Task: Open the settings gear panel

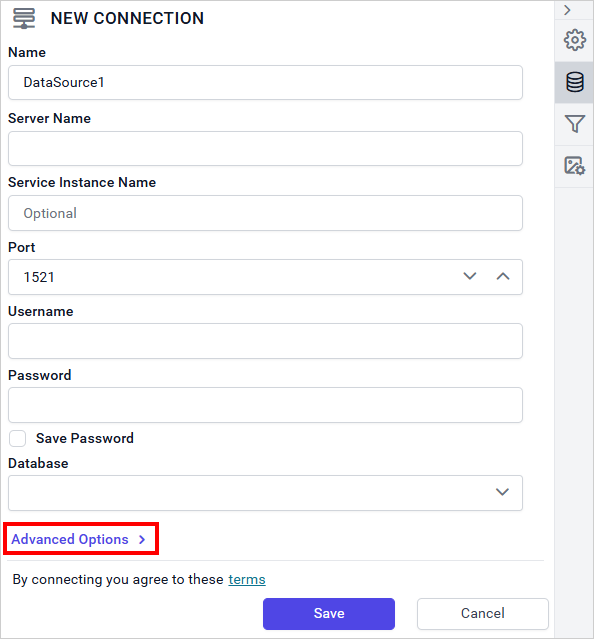Action: [574, 40]
